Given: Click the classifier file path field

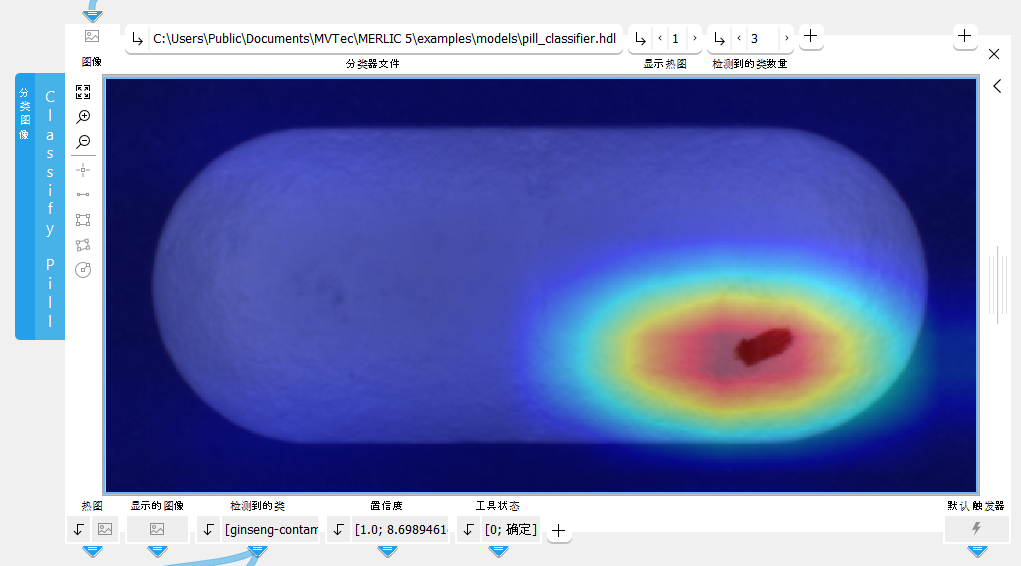Looking at the screenshot, I should pos(384,39).
